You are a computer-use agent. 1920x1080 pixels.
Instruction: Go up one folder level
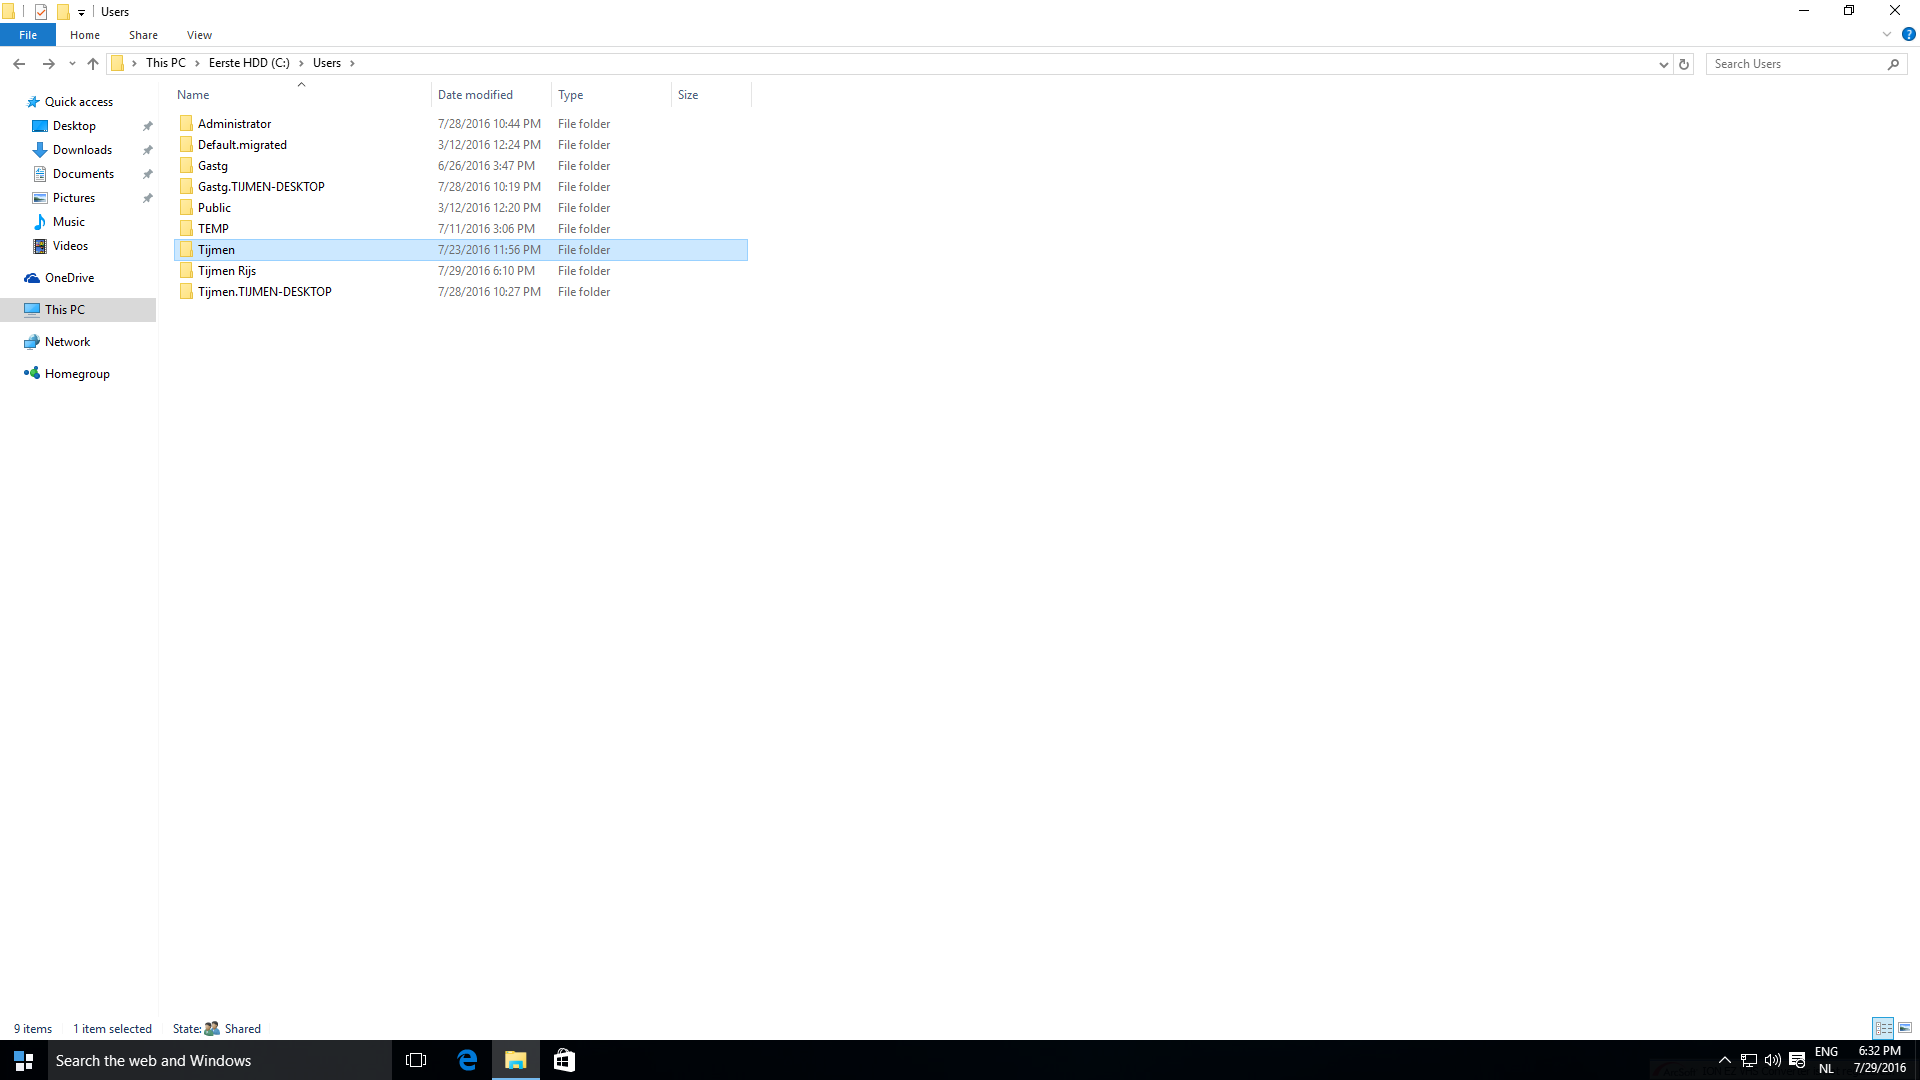93,64
